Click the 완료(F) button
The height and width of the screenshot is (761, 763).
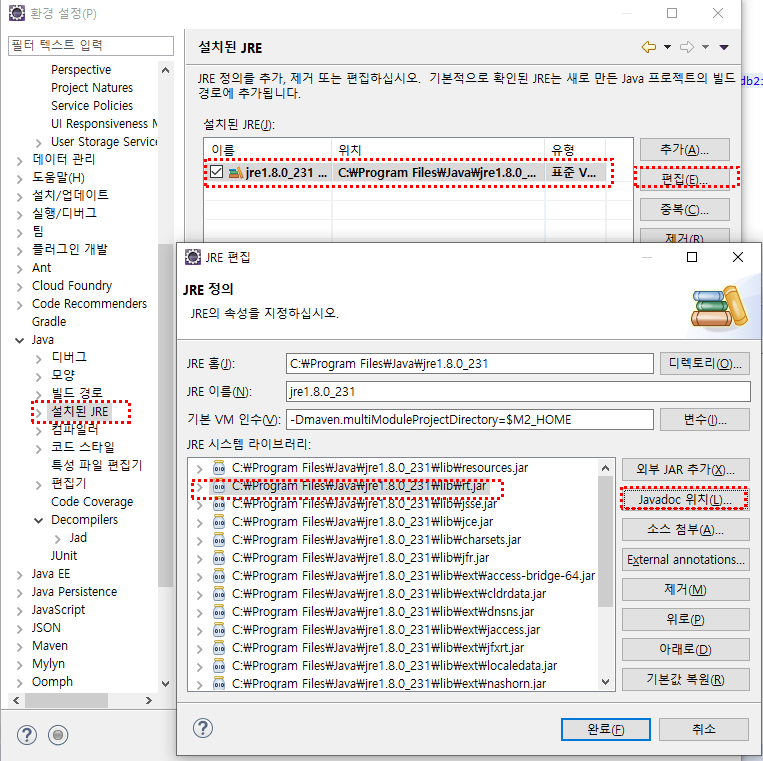605,729
